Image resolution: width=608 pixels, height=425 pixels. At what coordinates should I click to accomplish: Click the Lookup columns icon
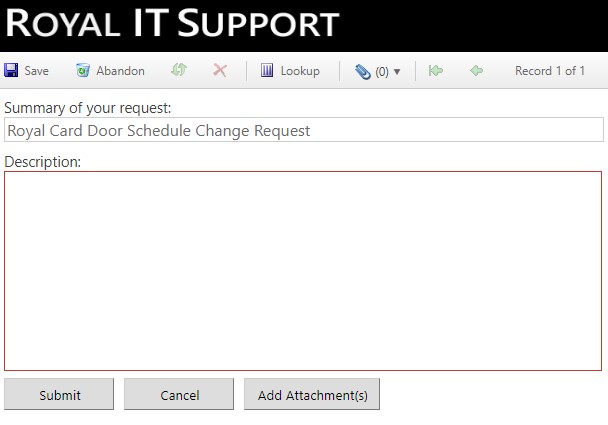click(267, 71)
